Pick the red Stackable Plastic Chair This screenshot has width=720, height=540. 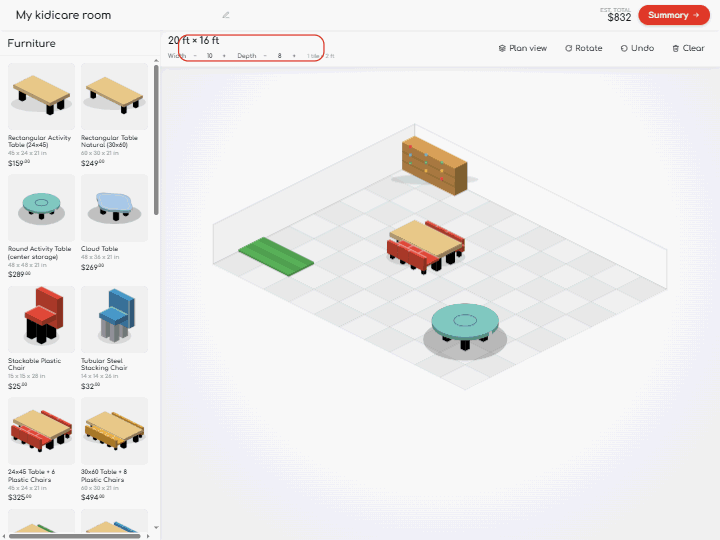click(x=41, y=319)
